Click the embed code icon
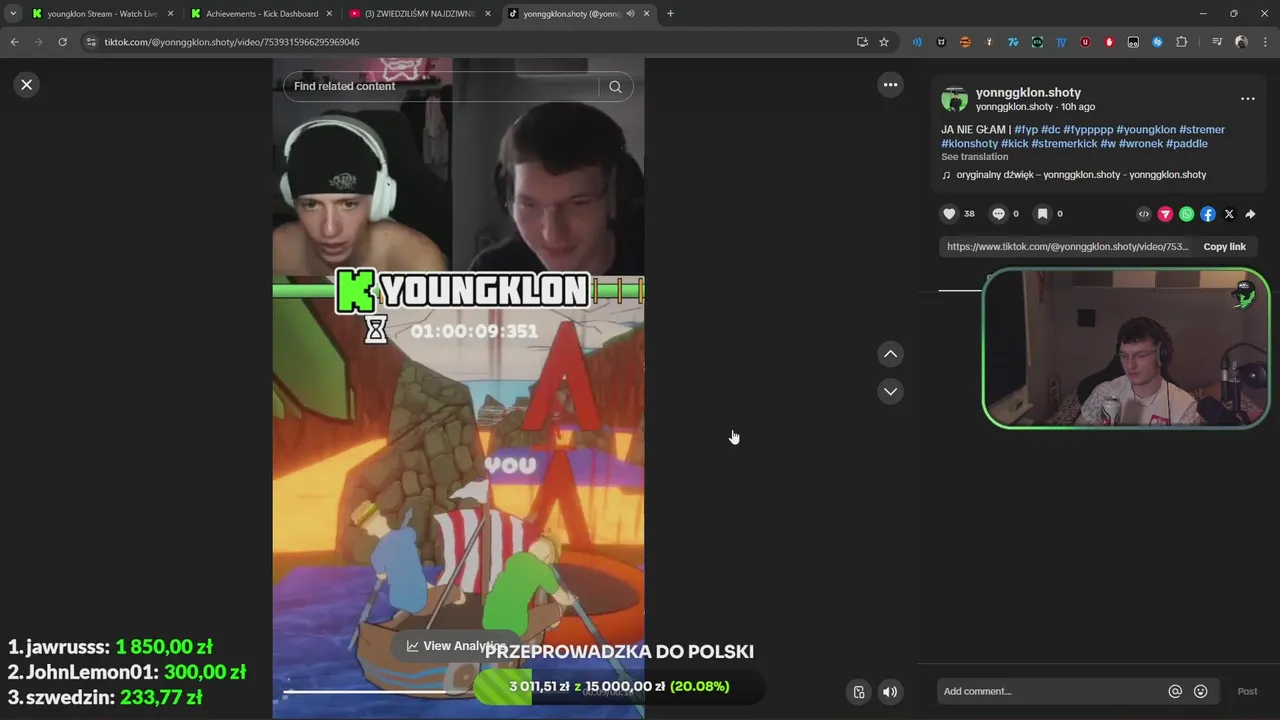This screenshot has height=720, width=1280. pos(1144,214)
